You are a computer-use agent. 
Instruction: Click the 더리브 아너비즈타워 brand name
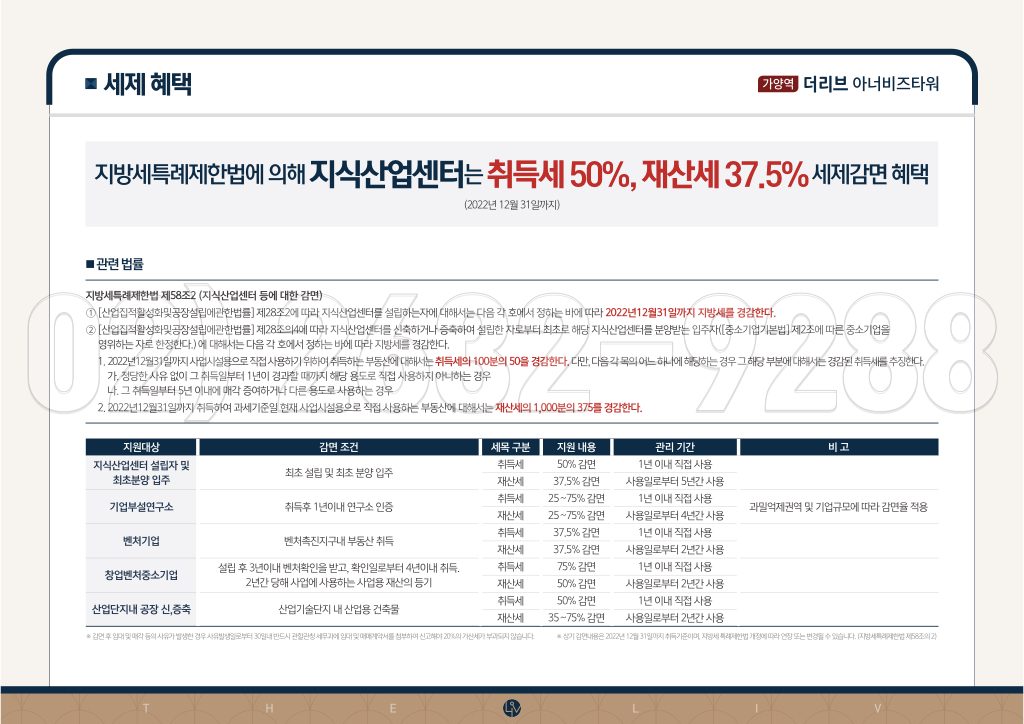click(871, 84)
